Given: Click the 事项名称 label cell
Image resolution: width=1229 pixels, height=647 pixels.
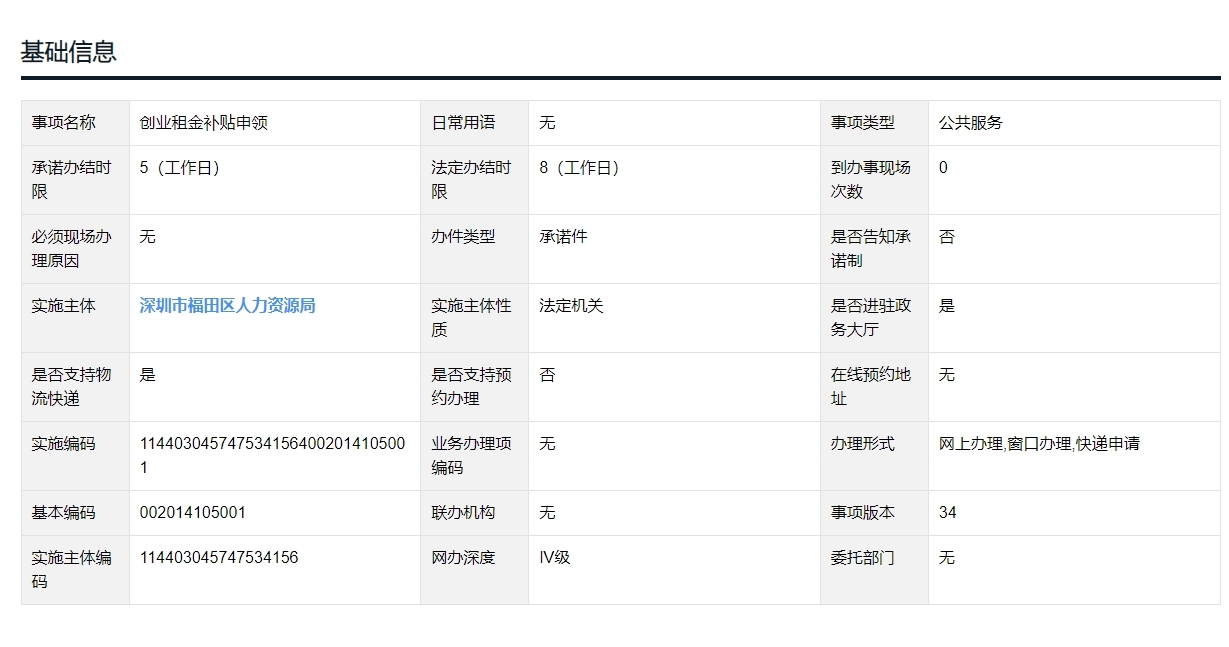Looking at the screenshot, I should pyautogui.click(x=64, y=123).
